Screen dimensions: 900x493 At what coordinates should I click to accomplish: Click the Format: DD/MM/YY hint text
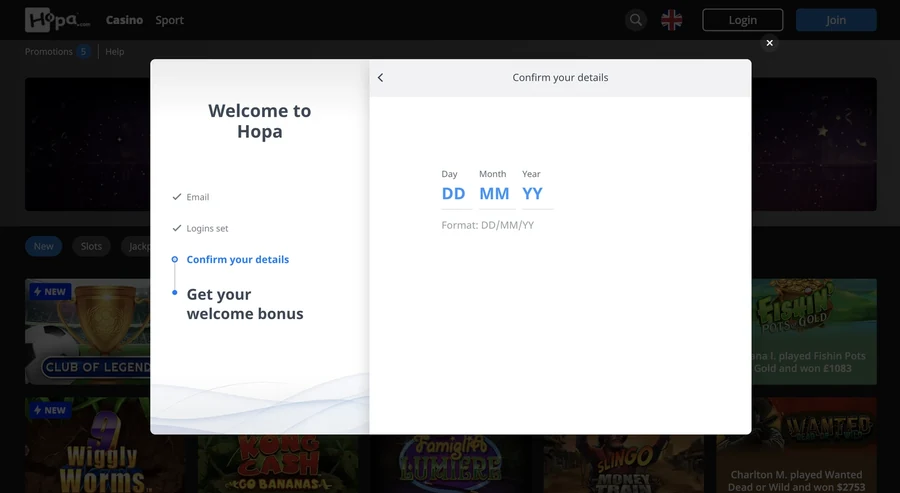[x=487, y=225]
